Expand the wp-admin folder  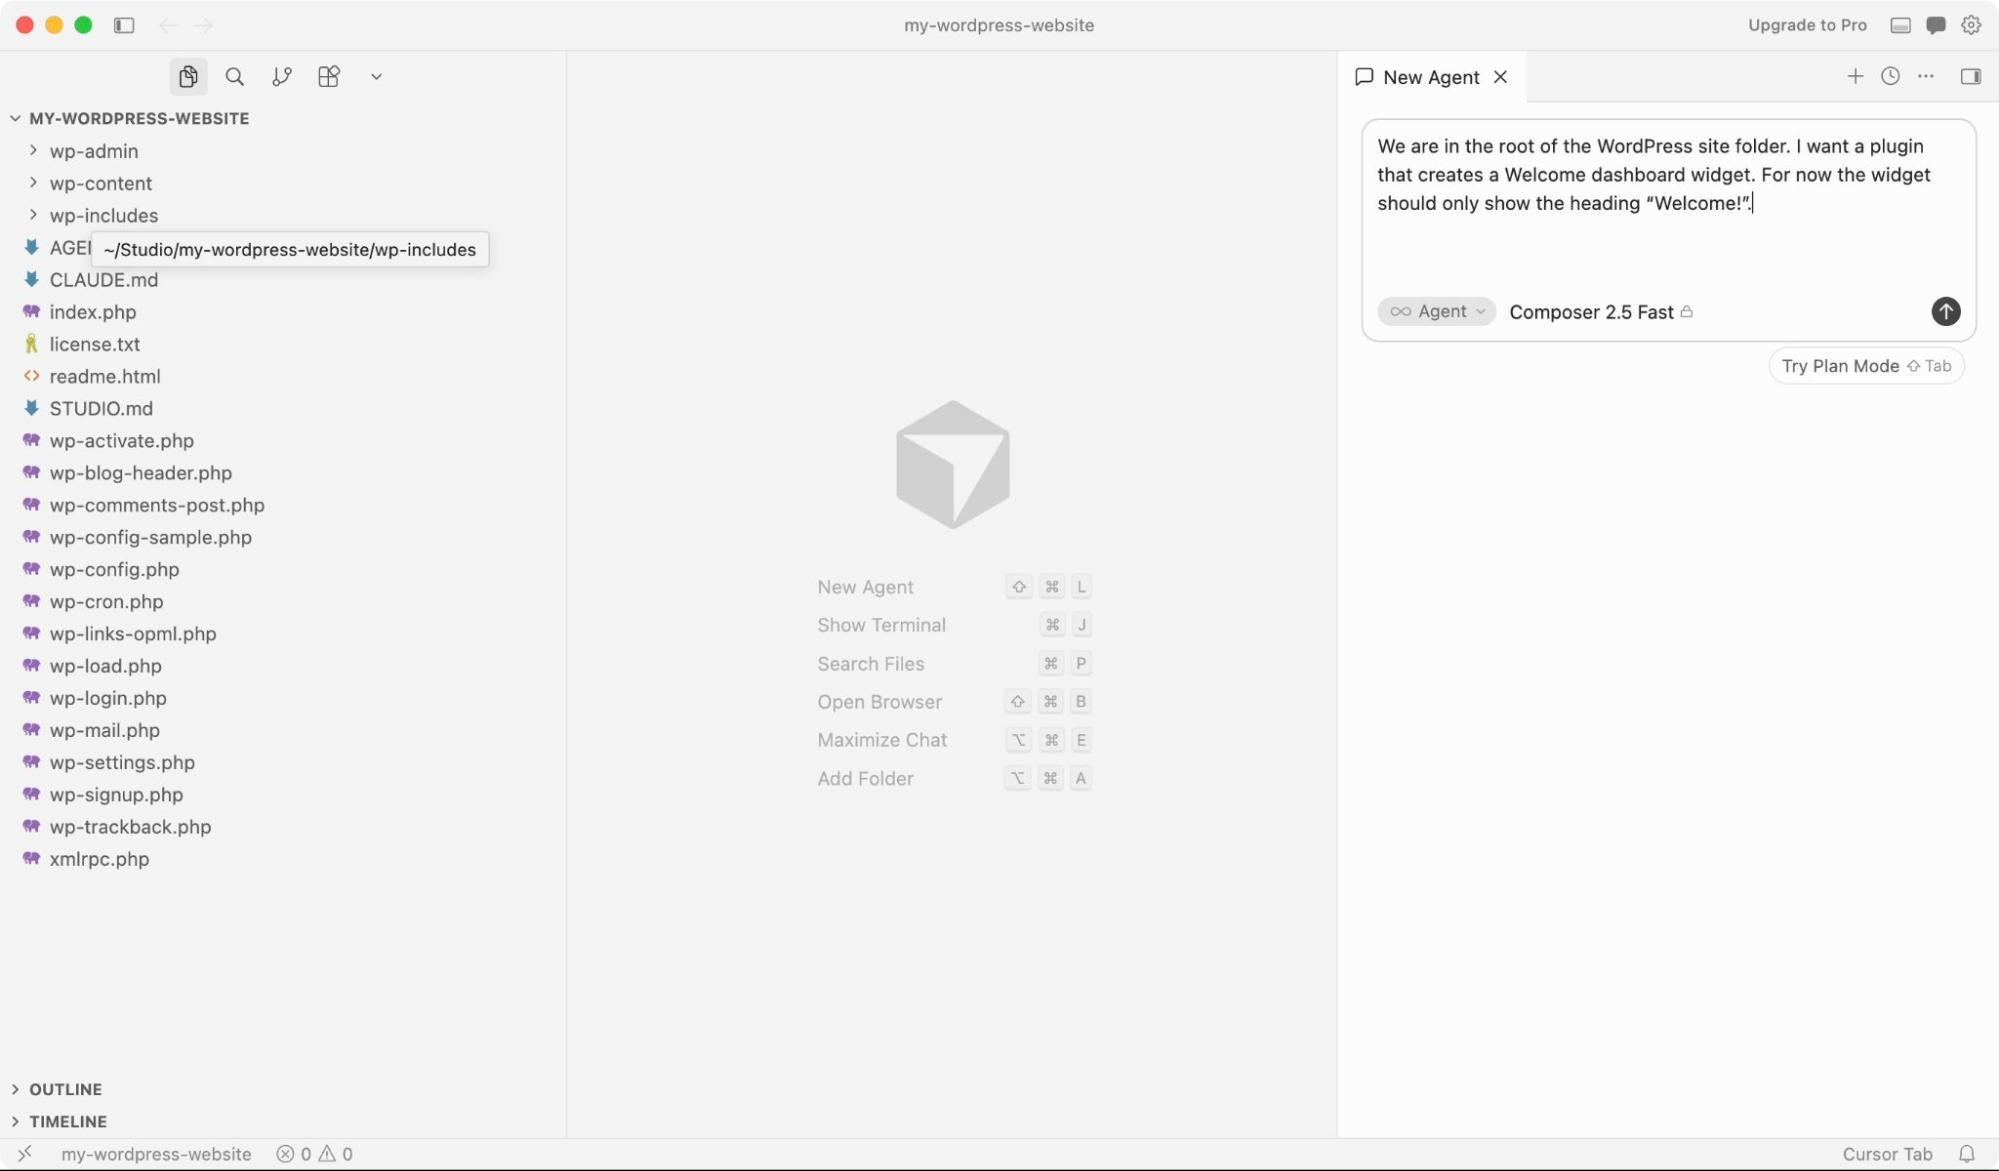[283, 151]
